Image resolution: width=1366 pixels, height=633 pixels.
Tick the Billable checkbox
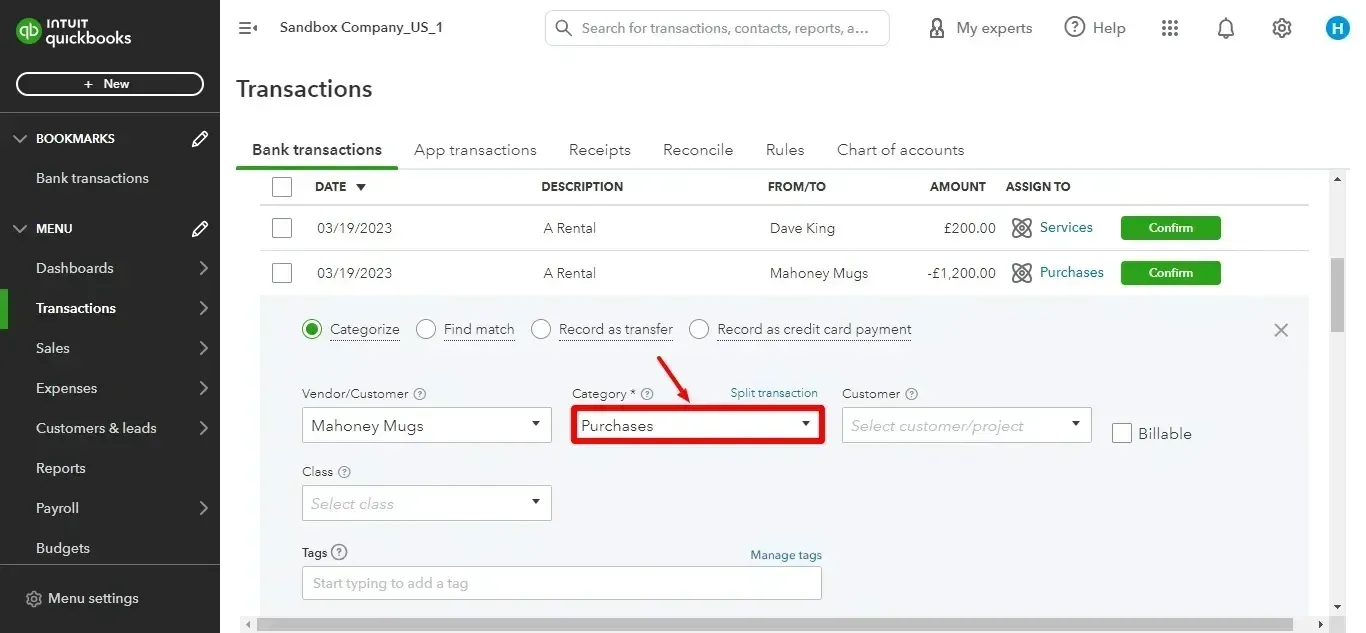click(1122, 433)
